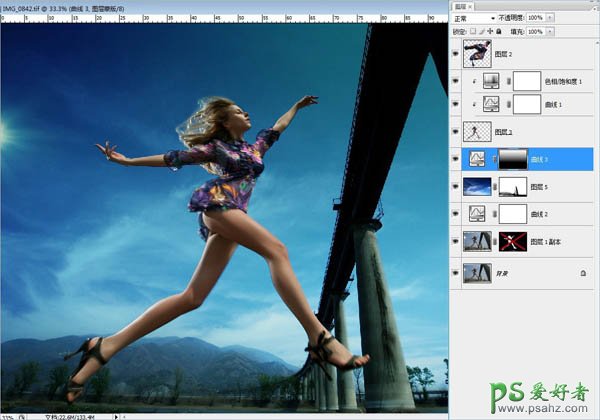Hide the 背景 layer eye icon
Viewport: 600px width, 420px height.
coord(457,271)
